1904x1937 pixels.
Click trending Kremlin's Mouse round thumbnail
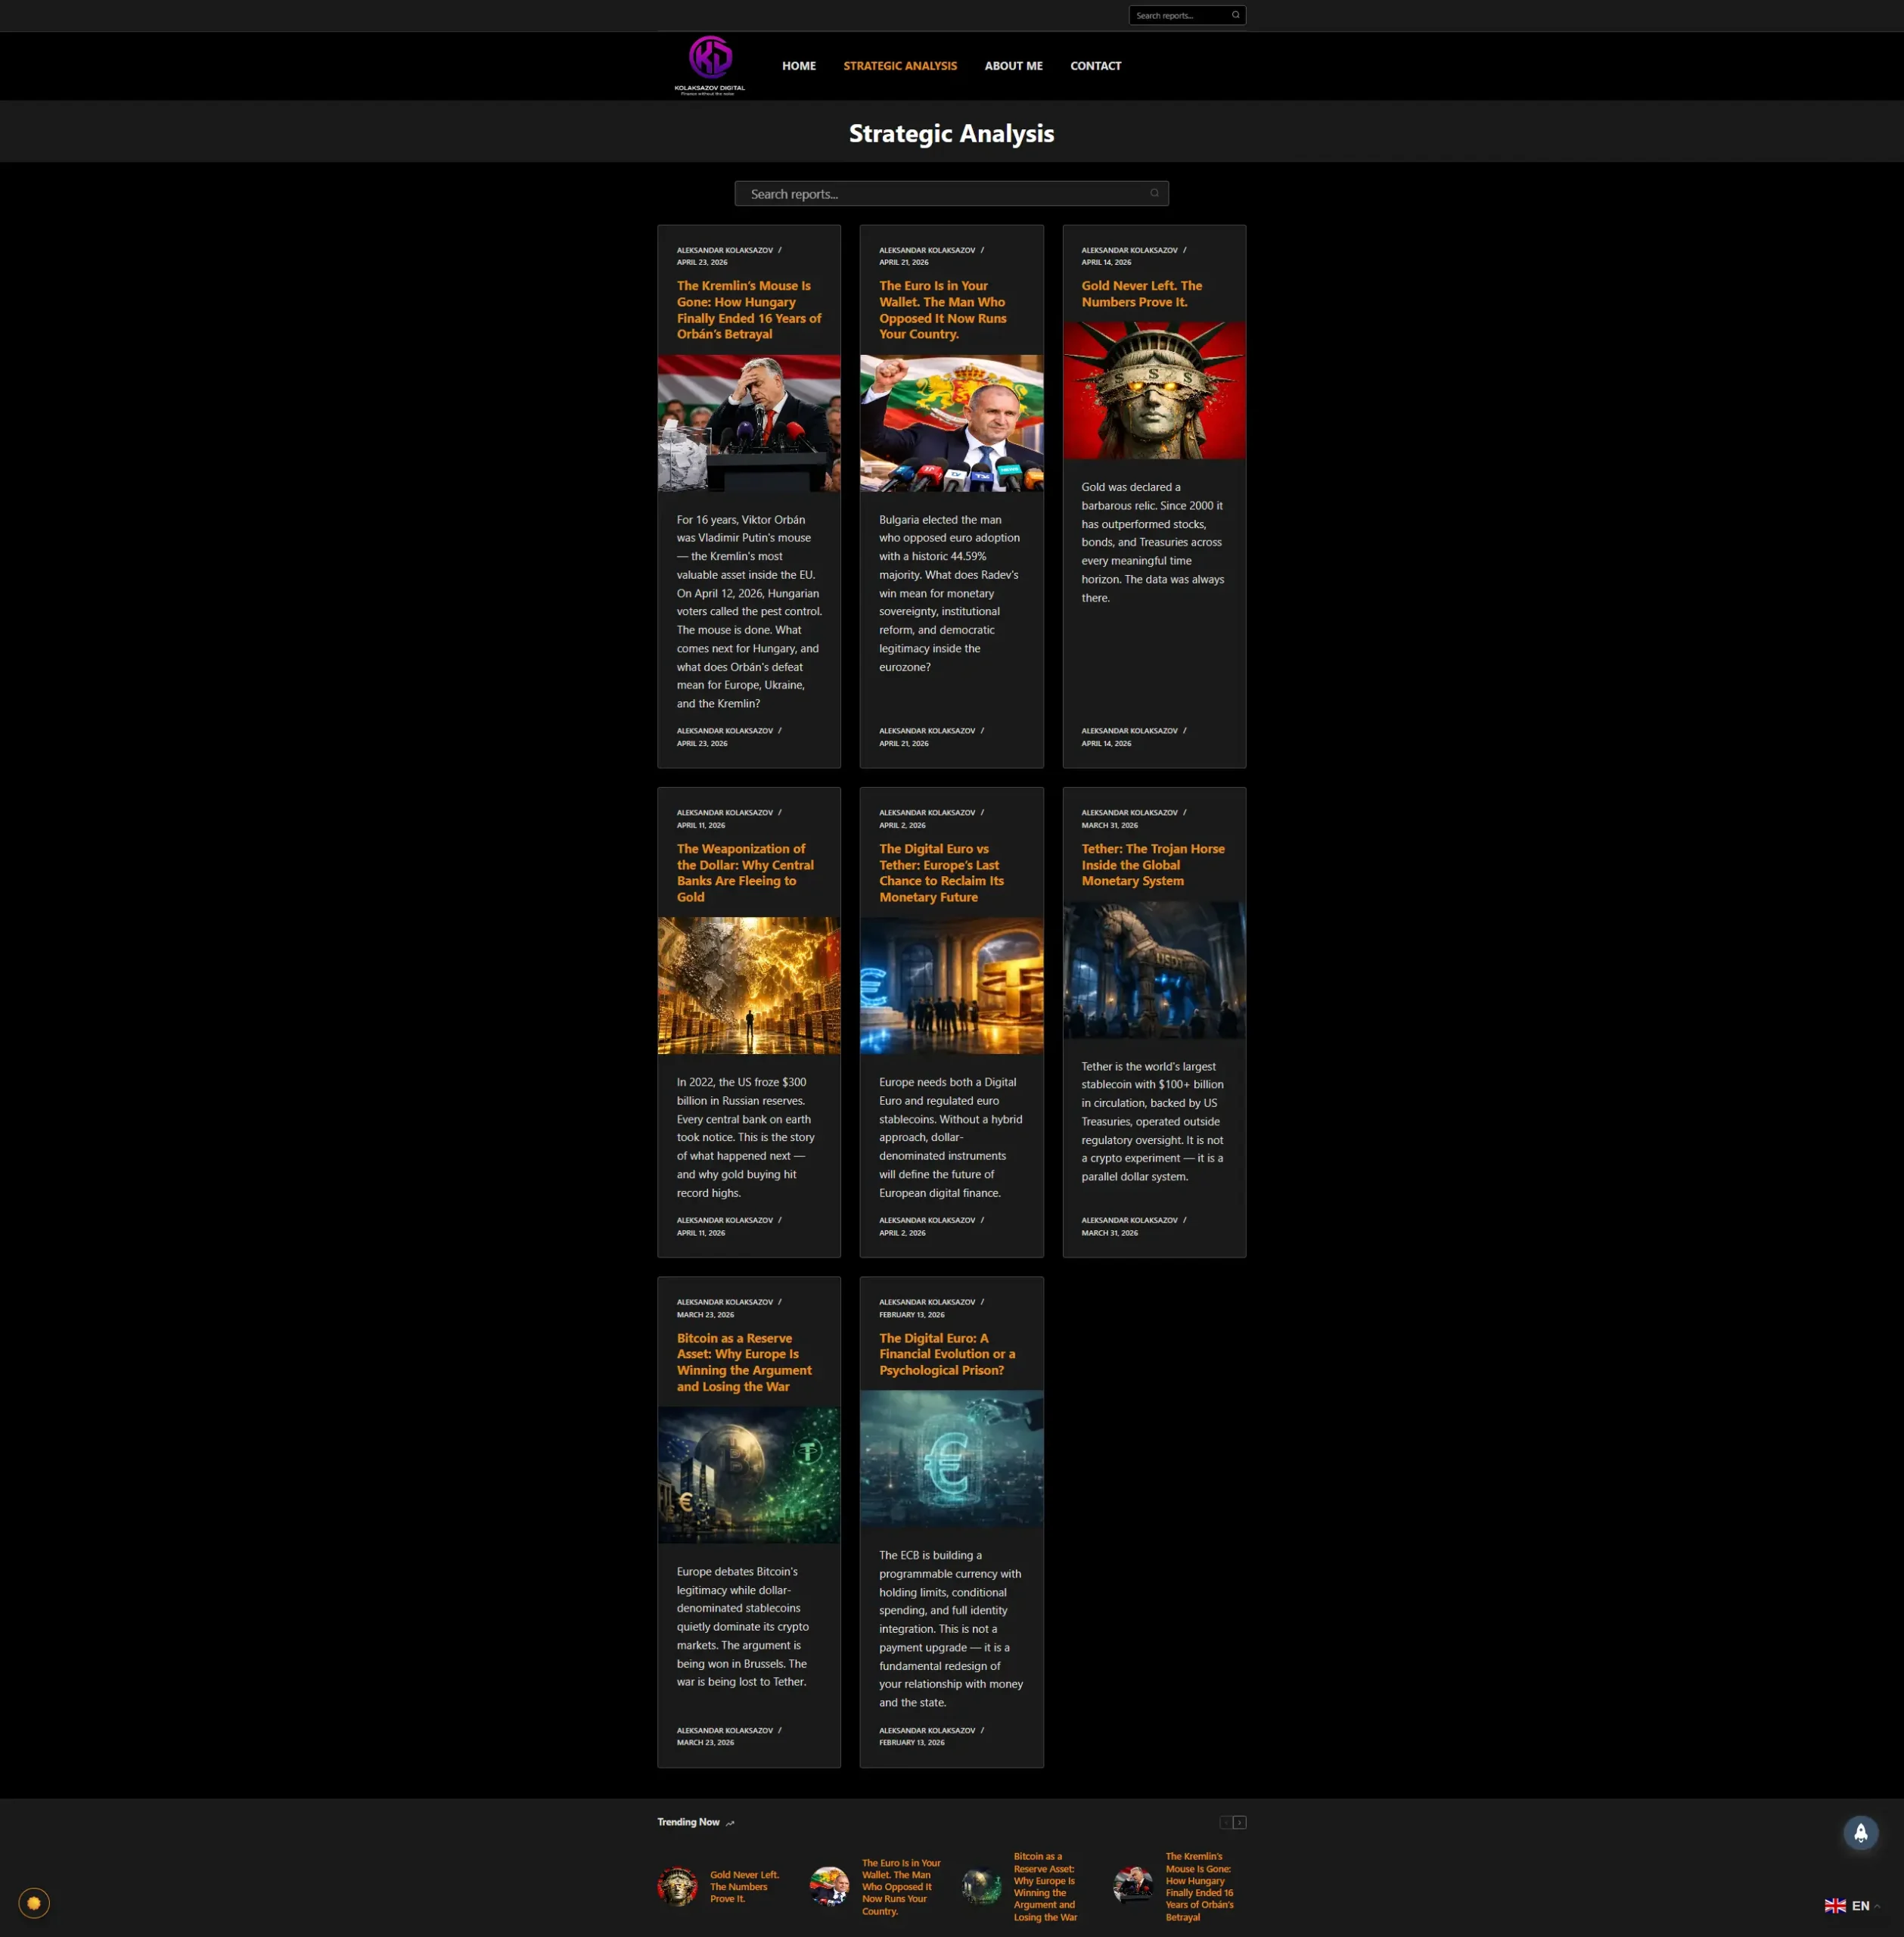[1133, 1886]
